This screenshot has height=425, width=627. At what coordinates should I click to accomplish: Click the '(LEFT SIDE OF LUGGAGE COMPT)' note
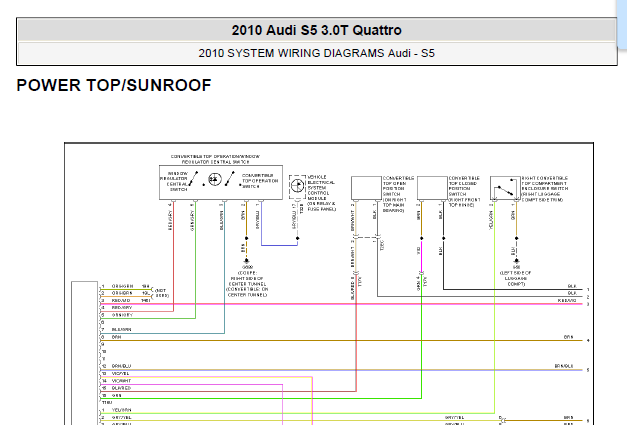(515, 278)
